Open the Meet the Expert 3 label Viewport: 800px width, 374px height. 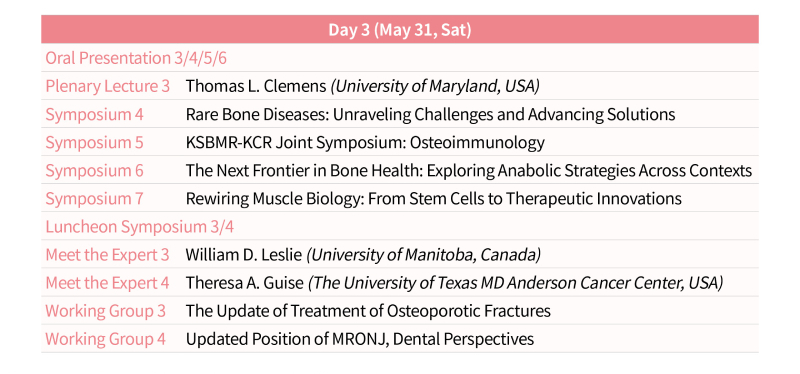[x=107, y=255]
